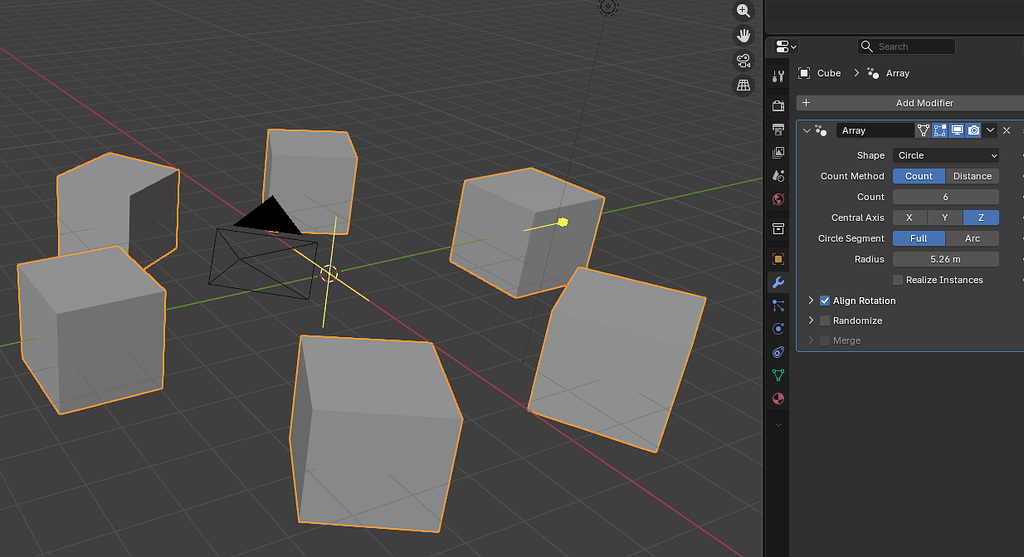Open the Collection properties tab
The width and height of the screenshot is (1024, 557).
pyautogui.click(x=778, y=229)
